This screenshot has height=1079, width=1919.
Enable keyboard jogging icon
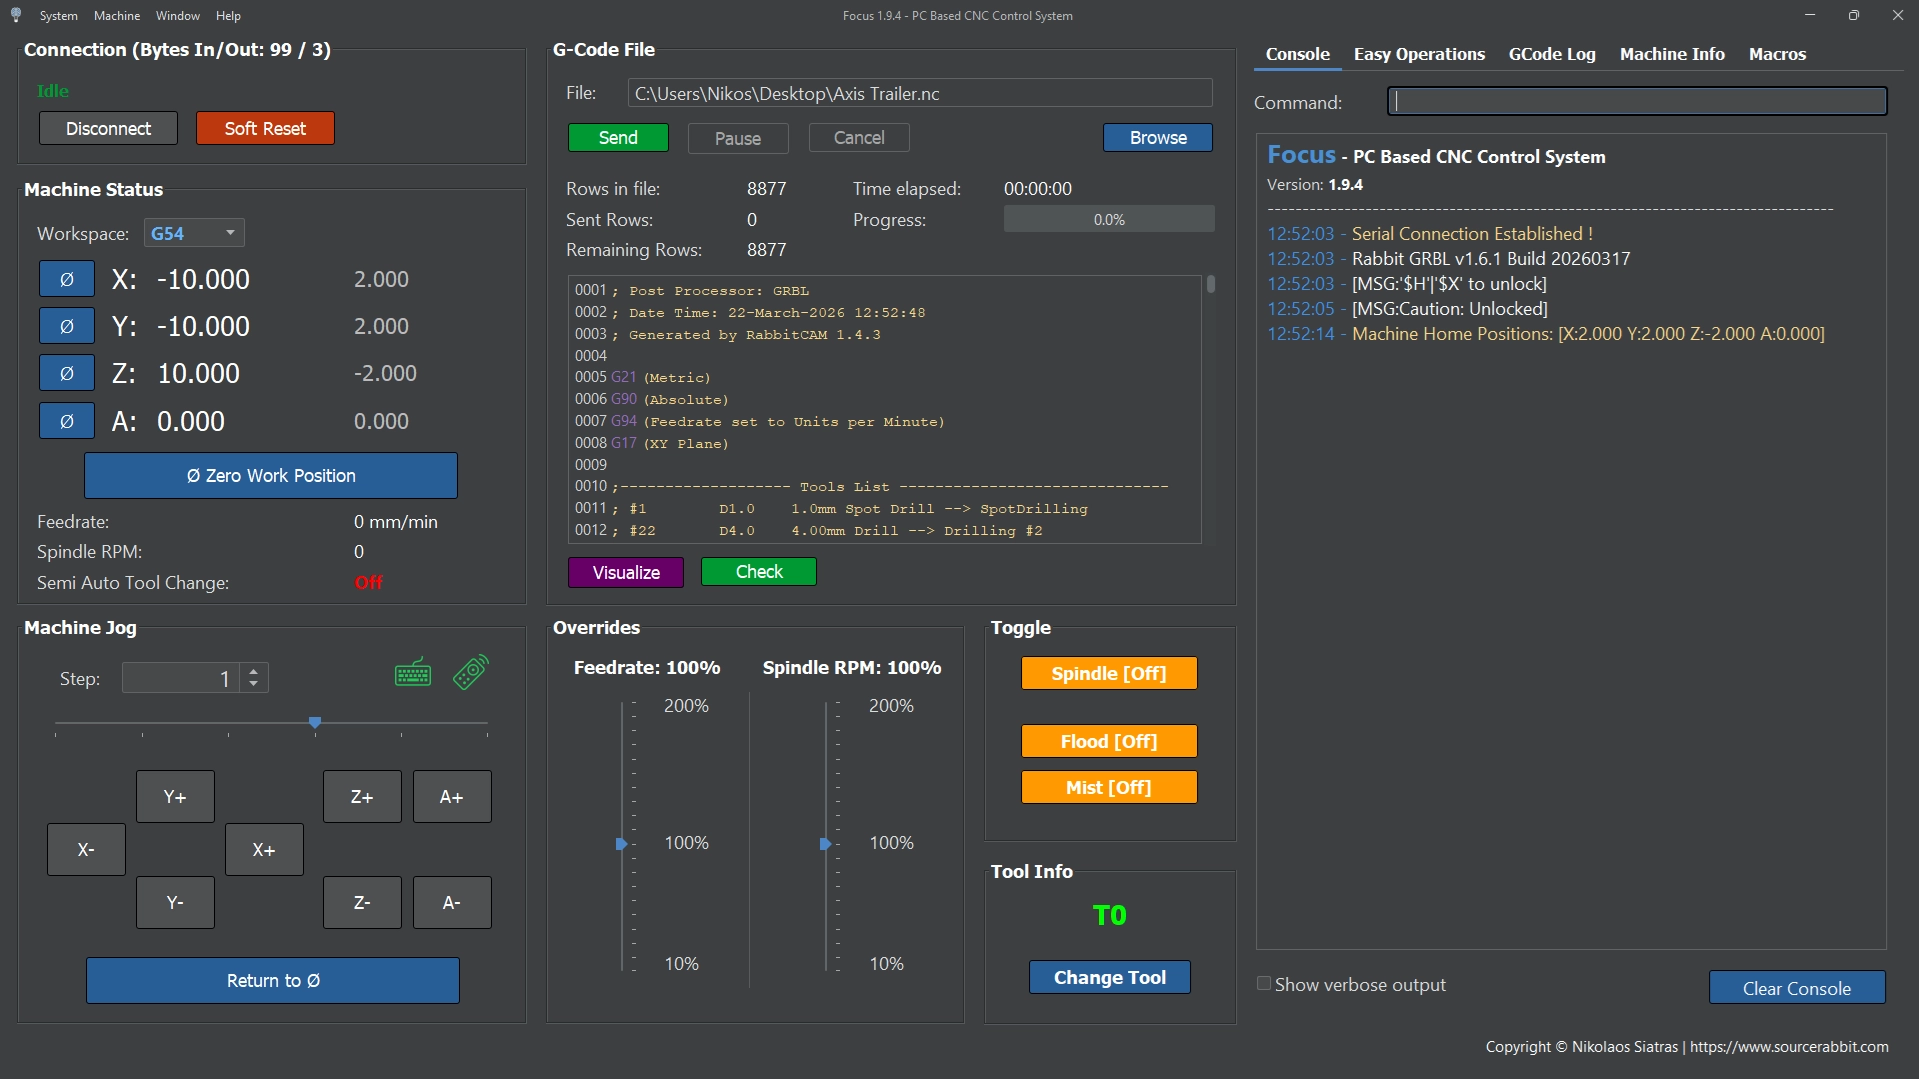(x=413, y=673)
